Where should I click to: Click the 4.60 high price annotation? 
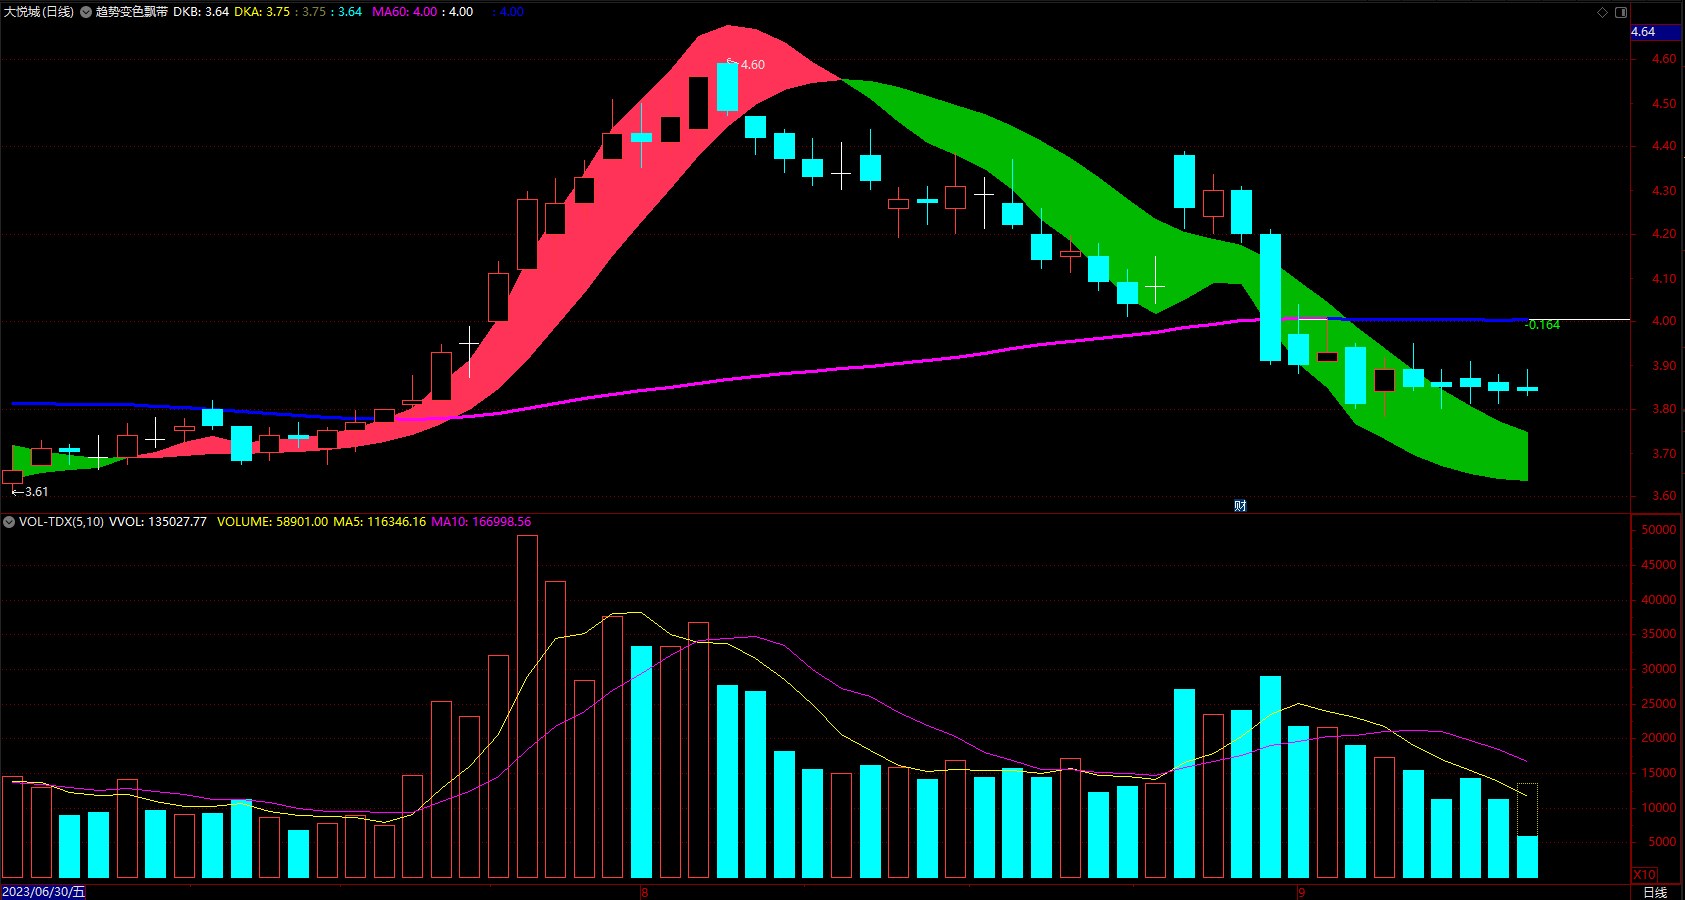point(752,65)
